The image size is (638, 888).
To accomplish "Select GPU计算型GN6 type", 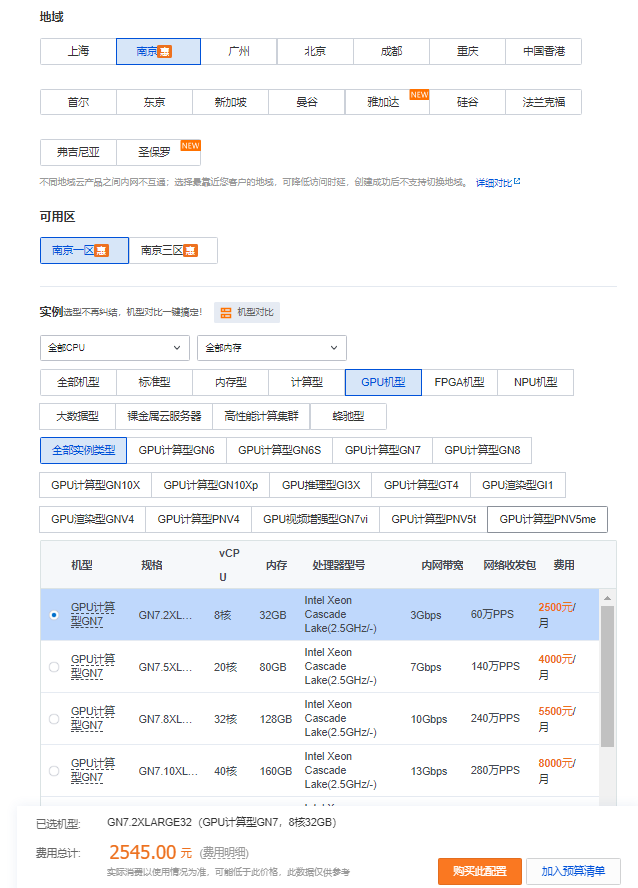I will 177,450.
